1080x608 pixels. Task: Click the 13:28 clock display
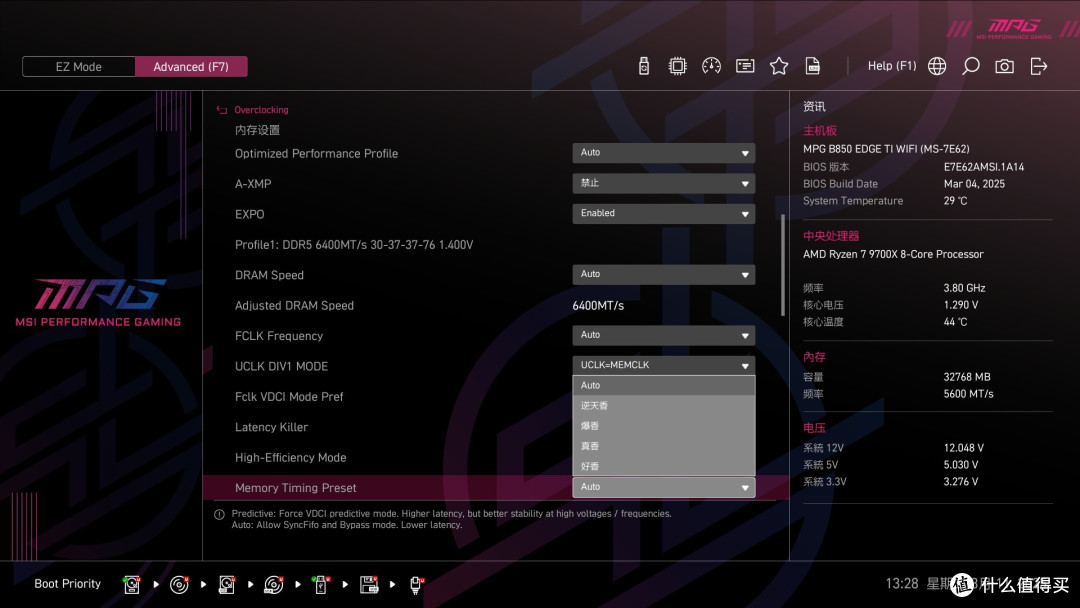902,584
